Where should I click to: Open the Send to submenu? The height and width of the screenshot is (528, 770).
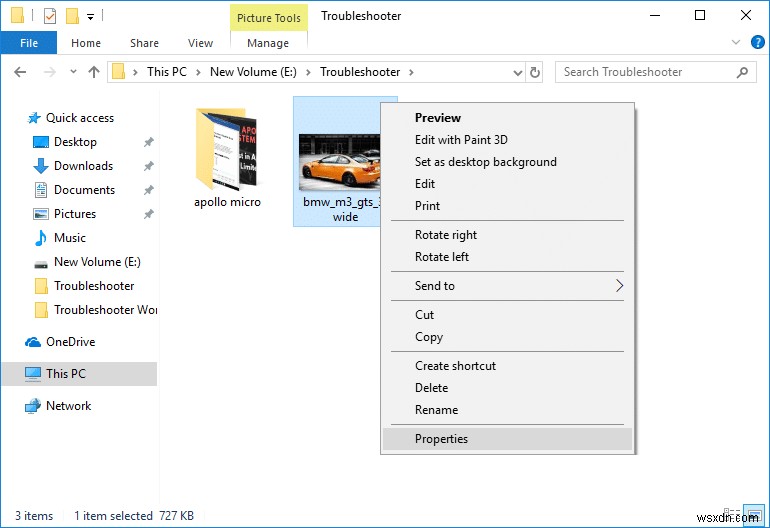point(508,286)
